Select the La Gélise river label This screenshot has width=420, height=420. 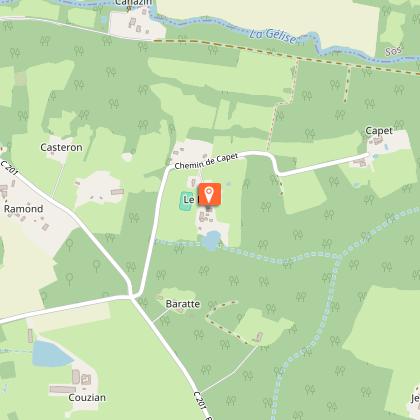point(273,36)
